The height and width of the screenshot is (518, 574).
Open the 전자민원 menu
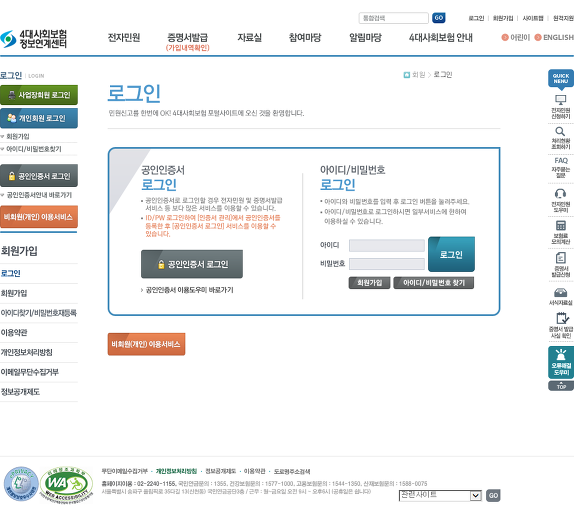point(124,37)
